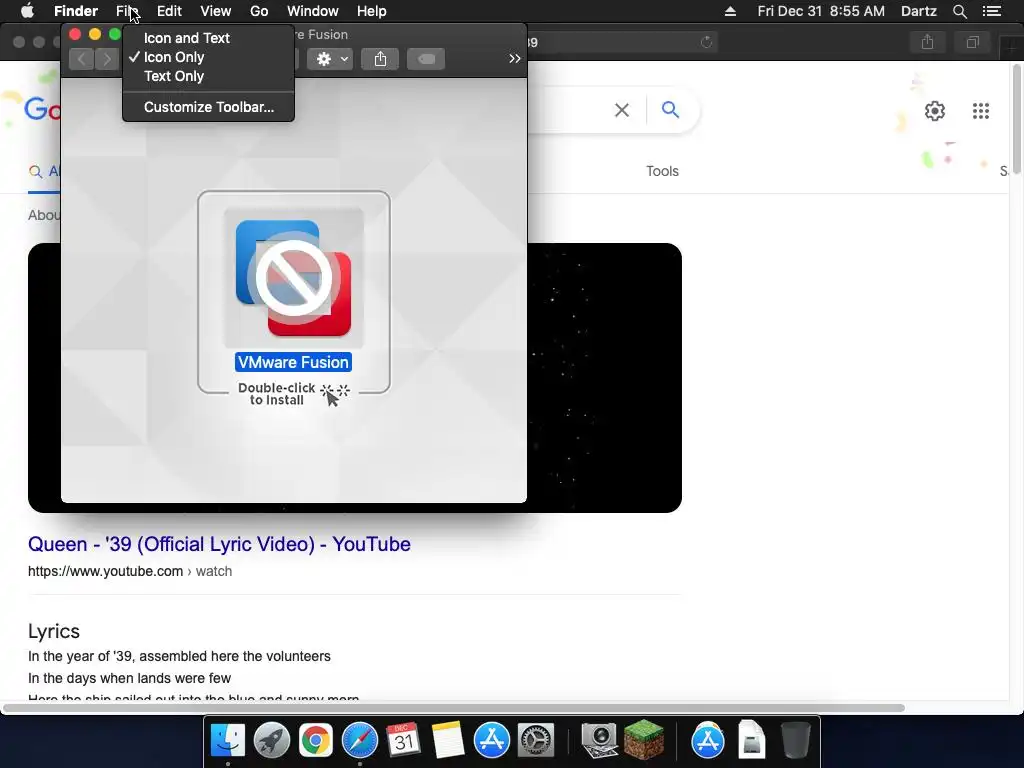Image resolution: width=1024 pixels, height=768 pixels.
Task: Click the Finder share button
Action: coord(380,59)
